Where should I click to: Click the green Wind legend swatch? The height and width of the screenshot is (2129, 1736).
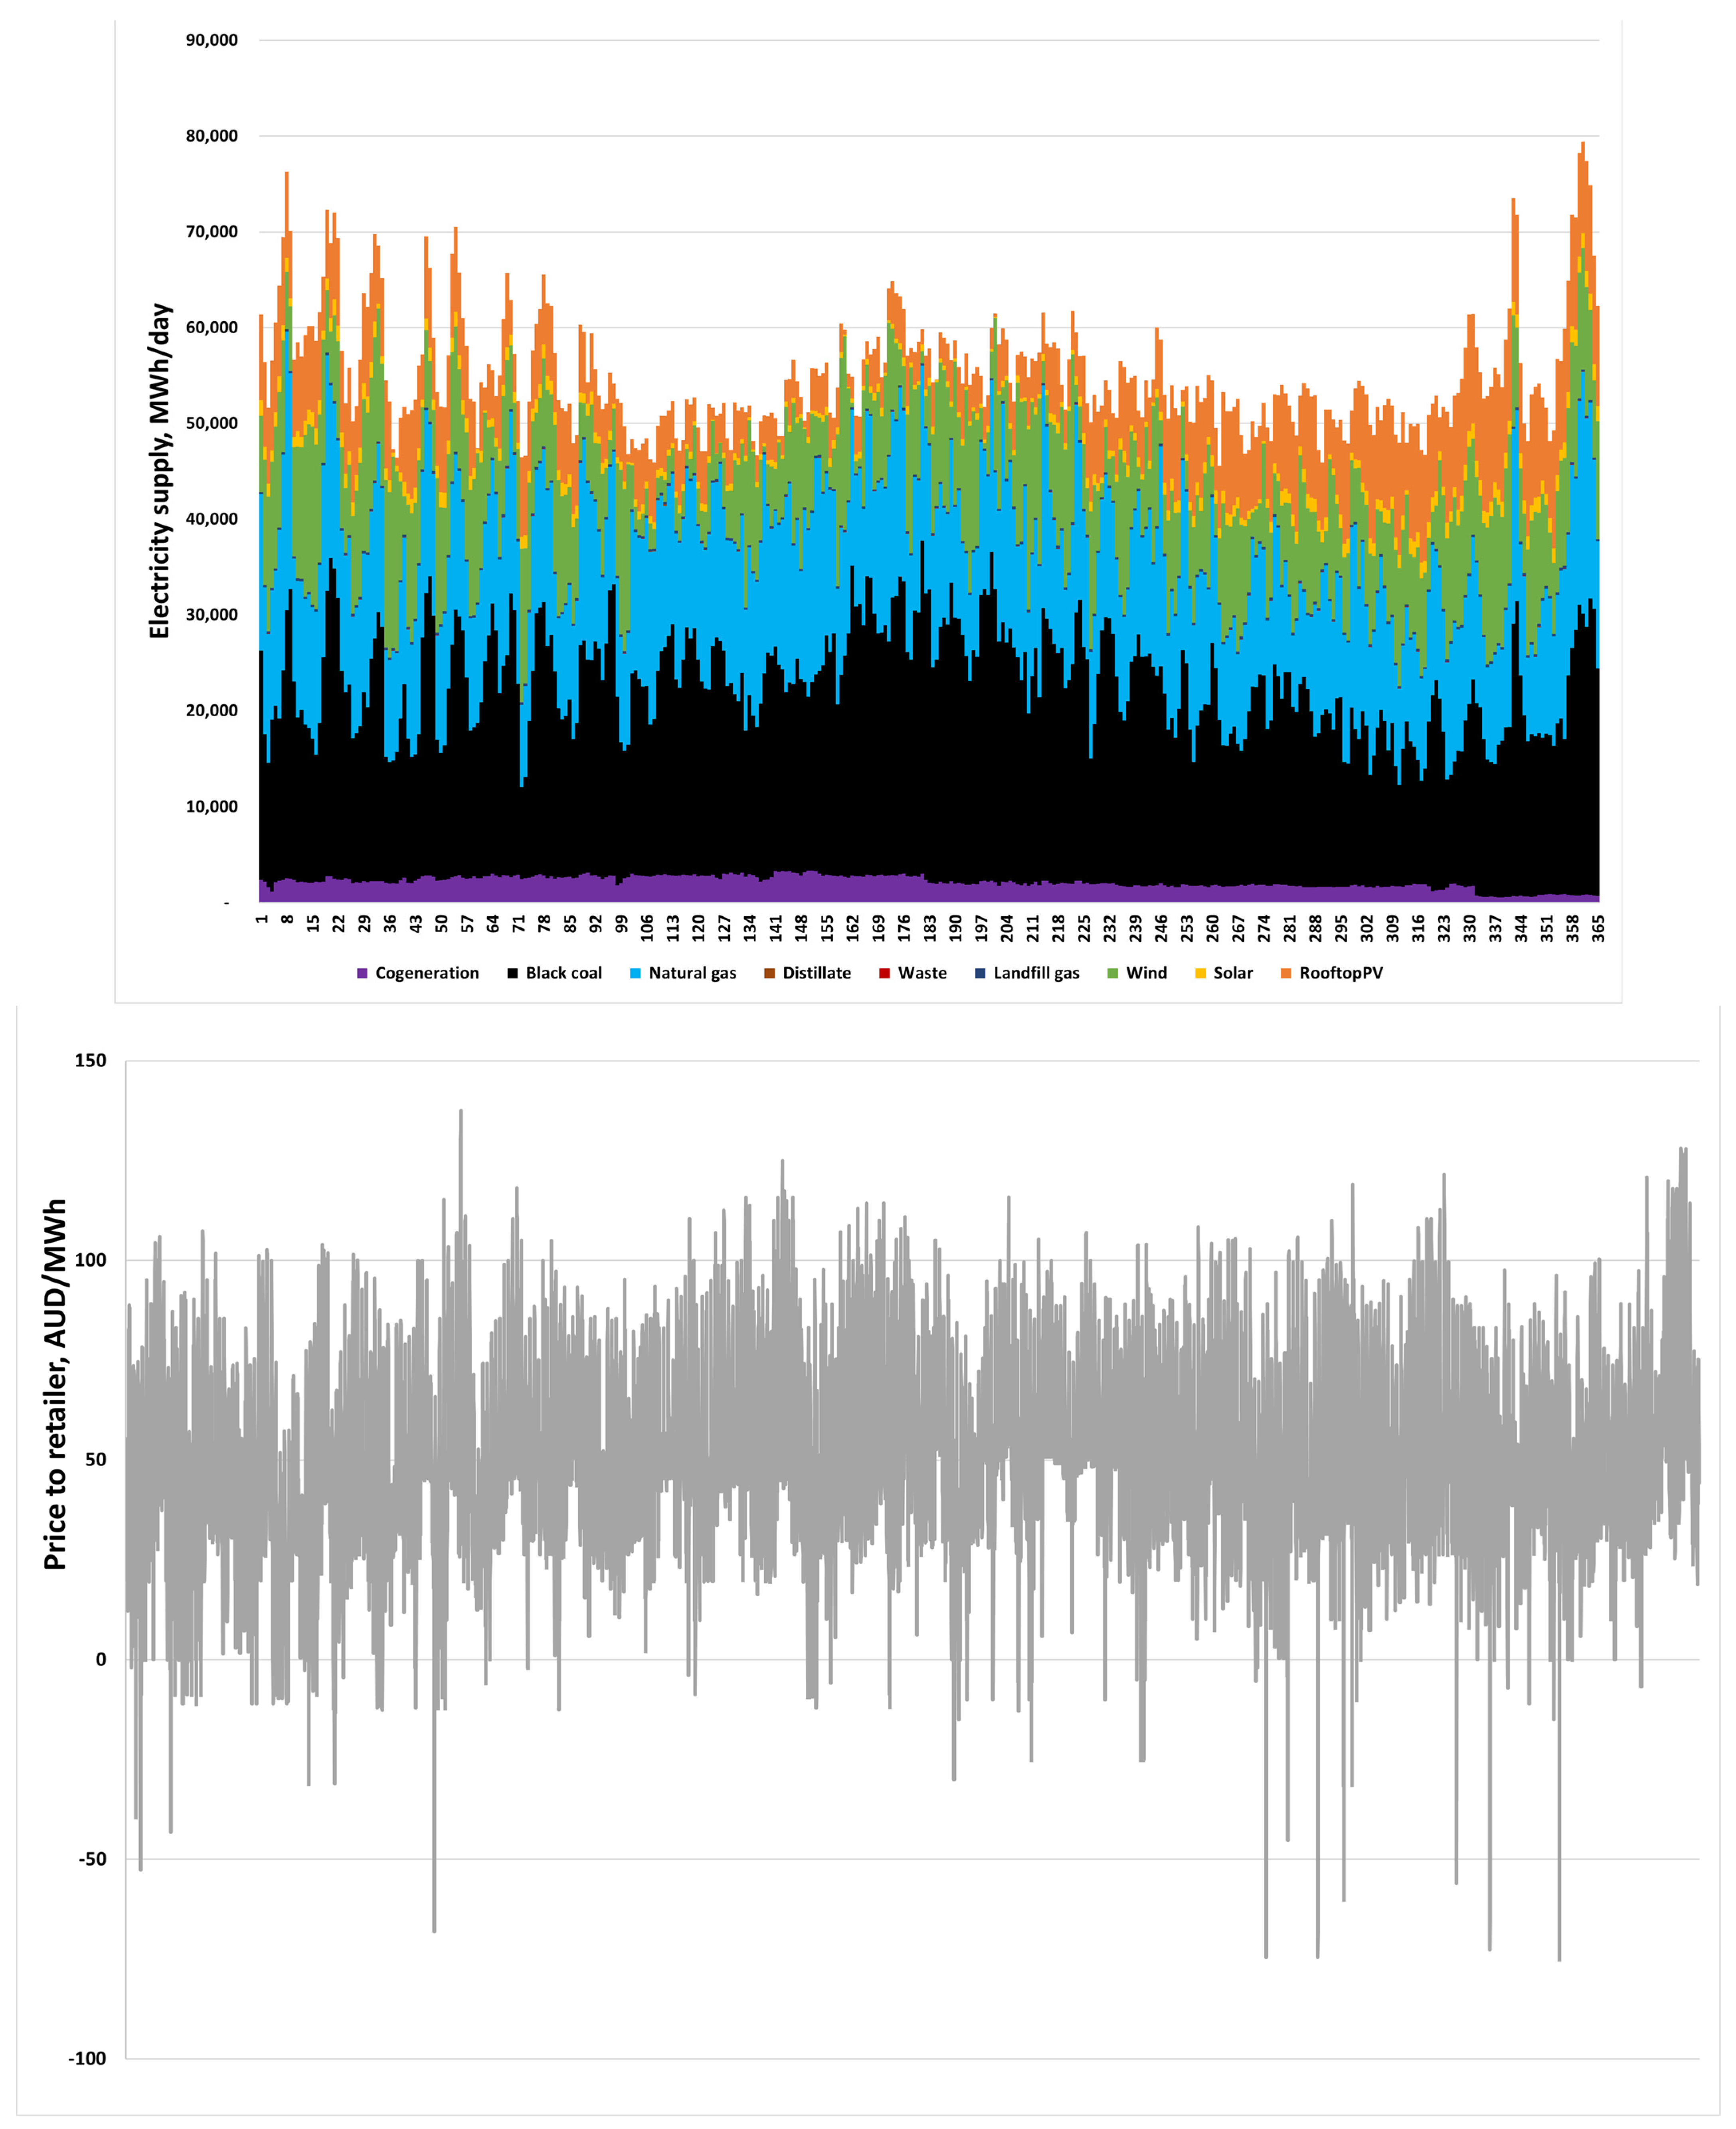[x=1113, y=973]
